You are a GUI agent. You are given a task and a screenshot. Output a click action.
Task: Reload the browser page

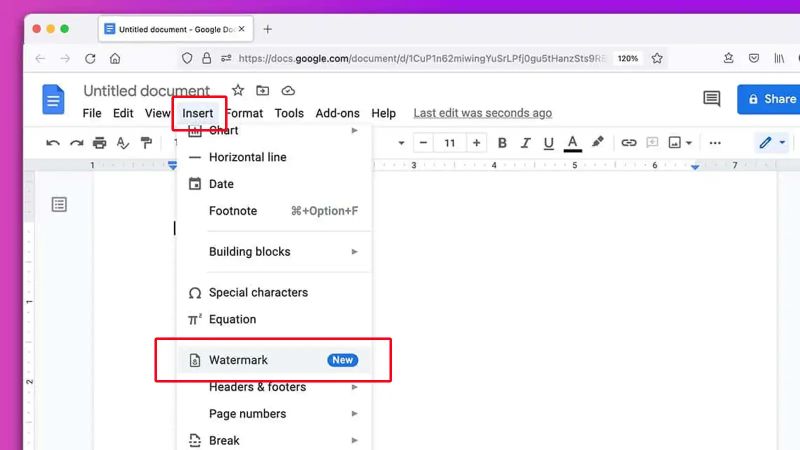point(90,59)
